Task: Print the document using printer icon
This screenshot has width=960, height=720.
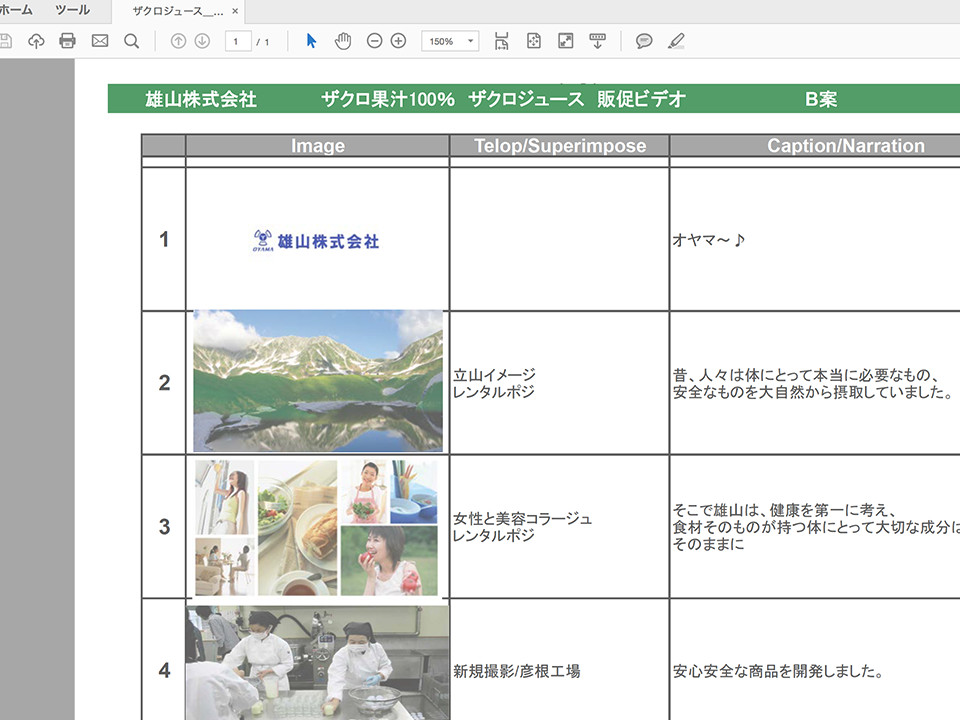Action: pos(67,41)
